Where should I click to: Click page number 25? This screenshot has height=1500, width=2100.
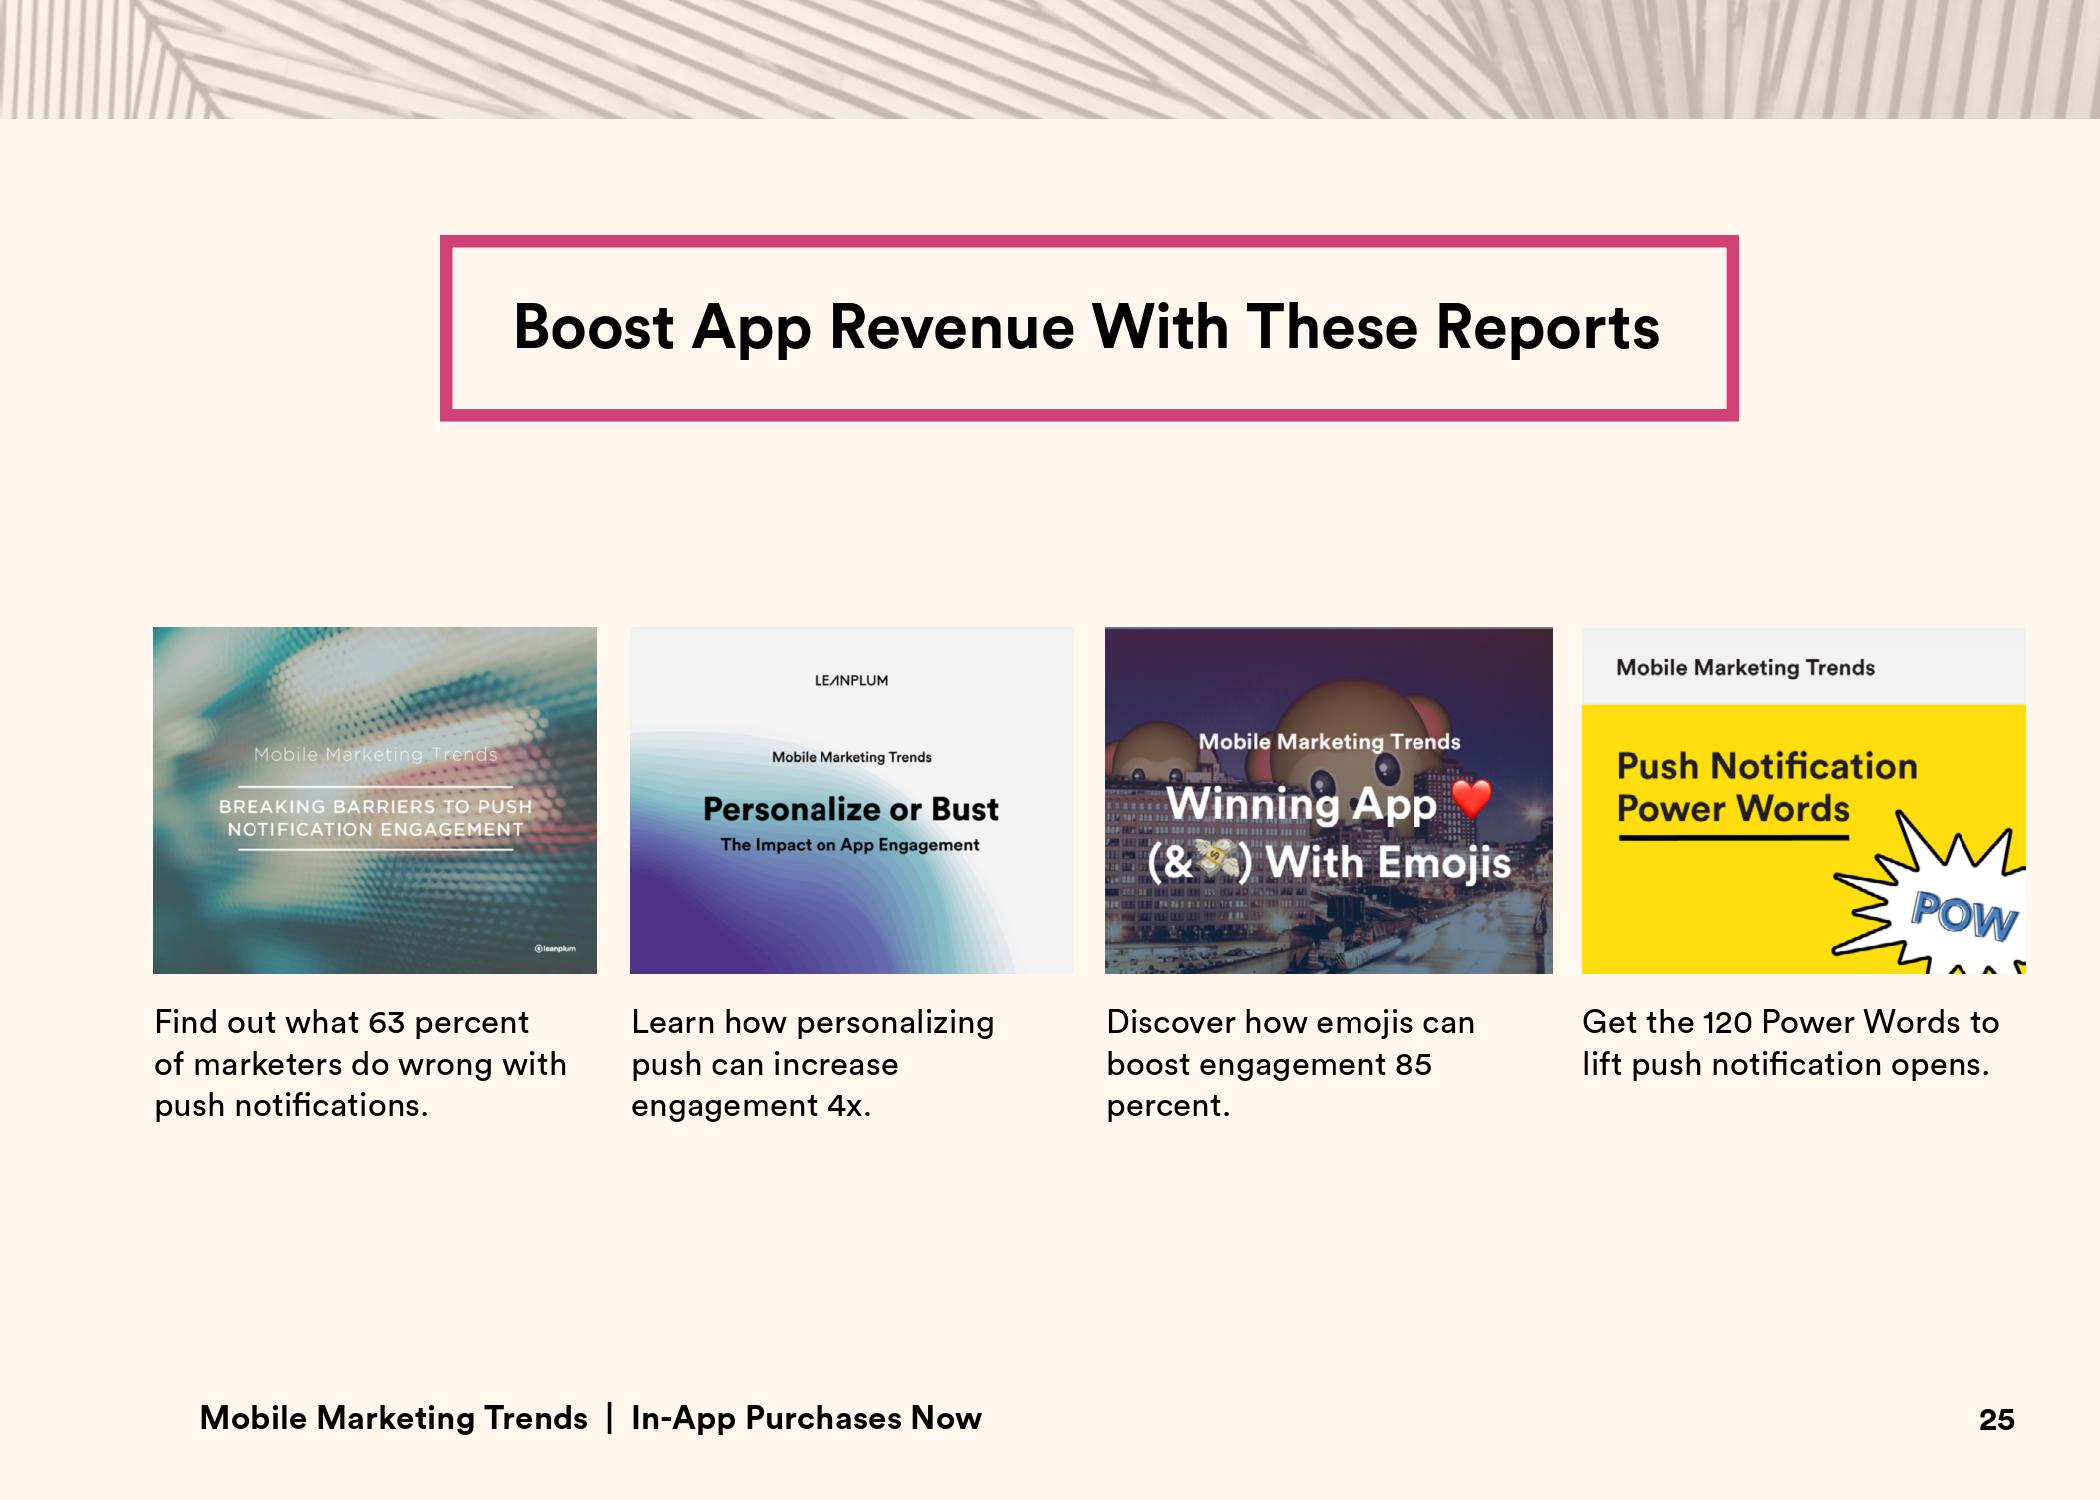pos(1996,1420)
